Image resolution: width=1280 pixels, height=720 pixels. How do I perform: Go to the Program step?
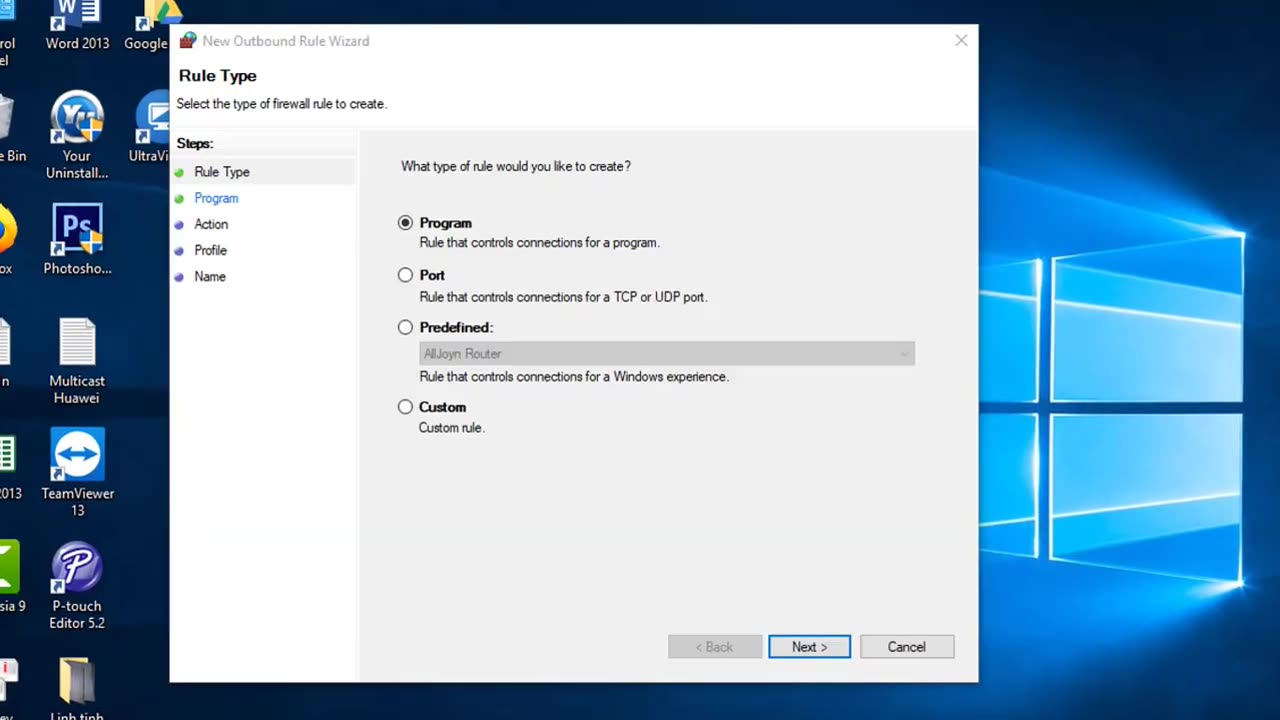coord(216,198)
